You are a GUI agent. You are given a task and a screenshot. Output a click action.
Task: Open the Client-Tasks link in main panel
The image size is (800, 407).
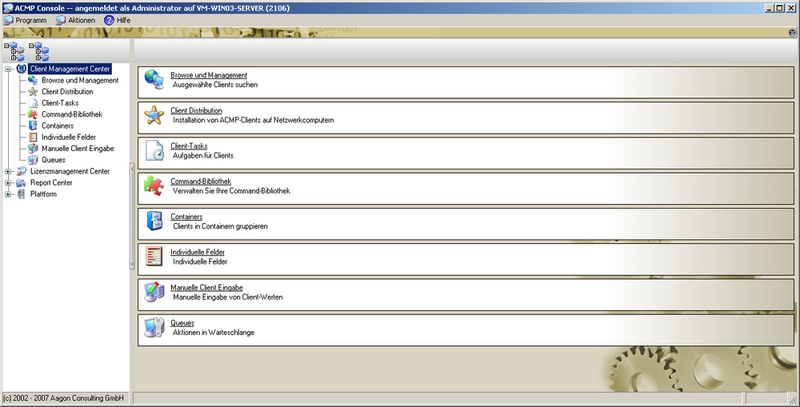pos(189,146)
